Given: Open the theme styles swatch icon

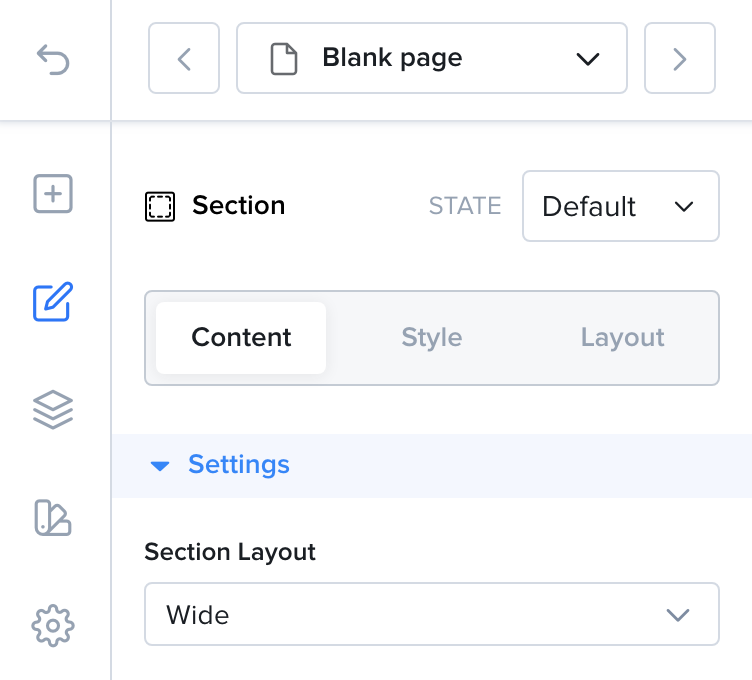Looking at the screenshot, I should pos(53,517).
